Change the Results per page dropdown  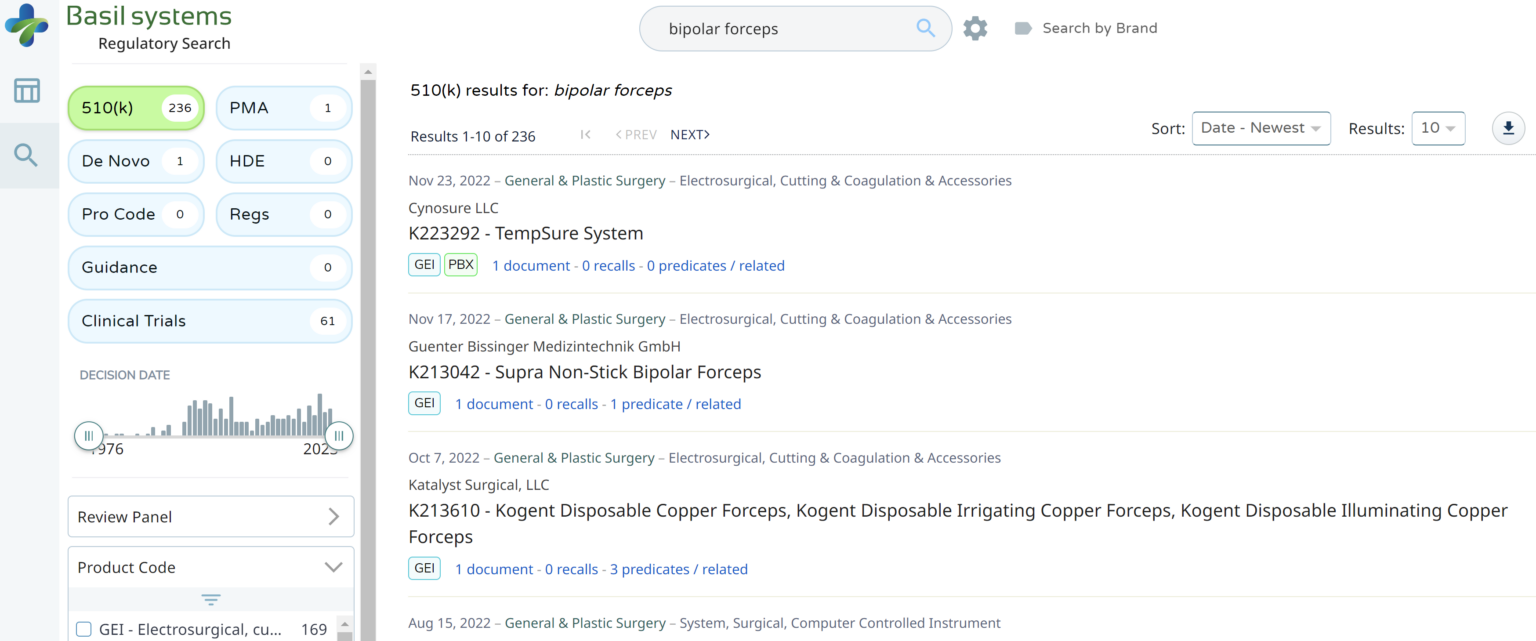point(1437,128)
